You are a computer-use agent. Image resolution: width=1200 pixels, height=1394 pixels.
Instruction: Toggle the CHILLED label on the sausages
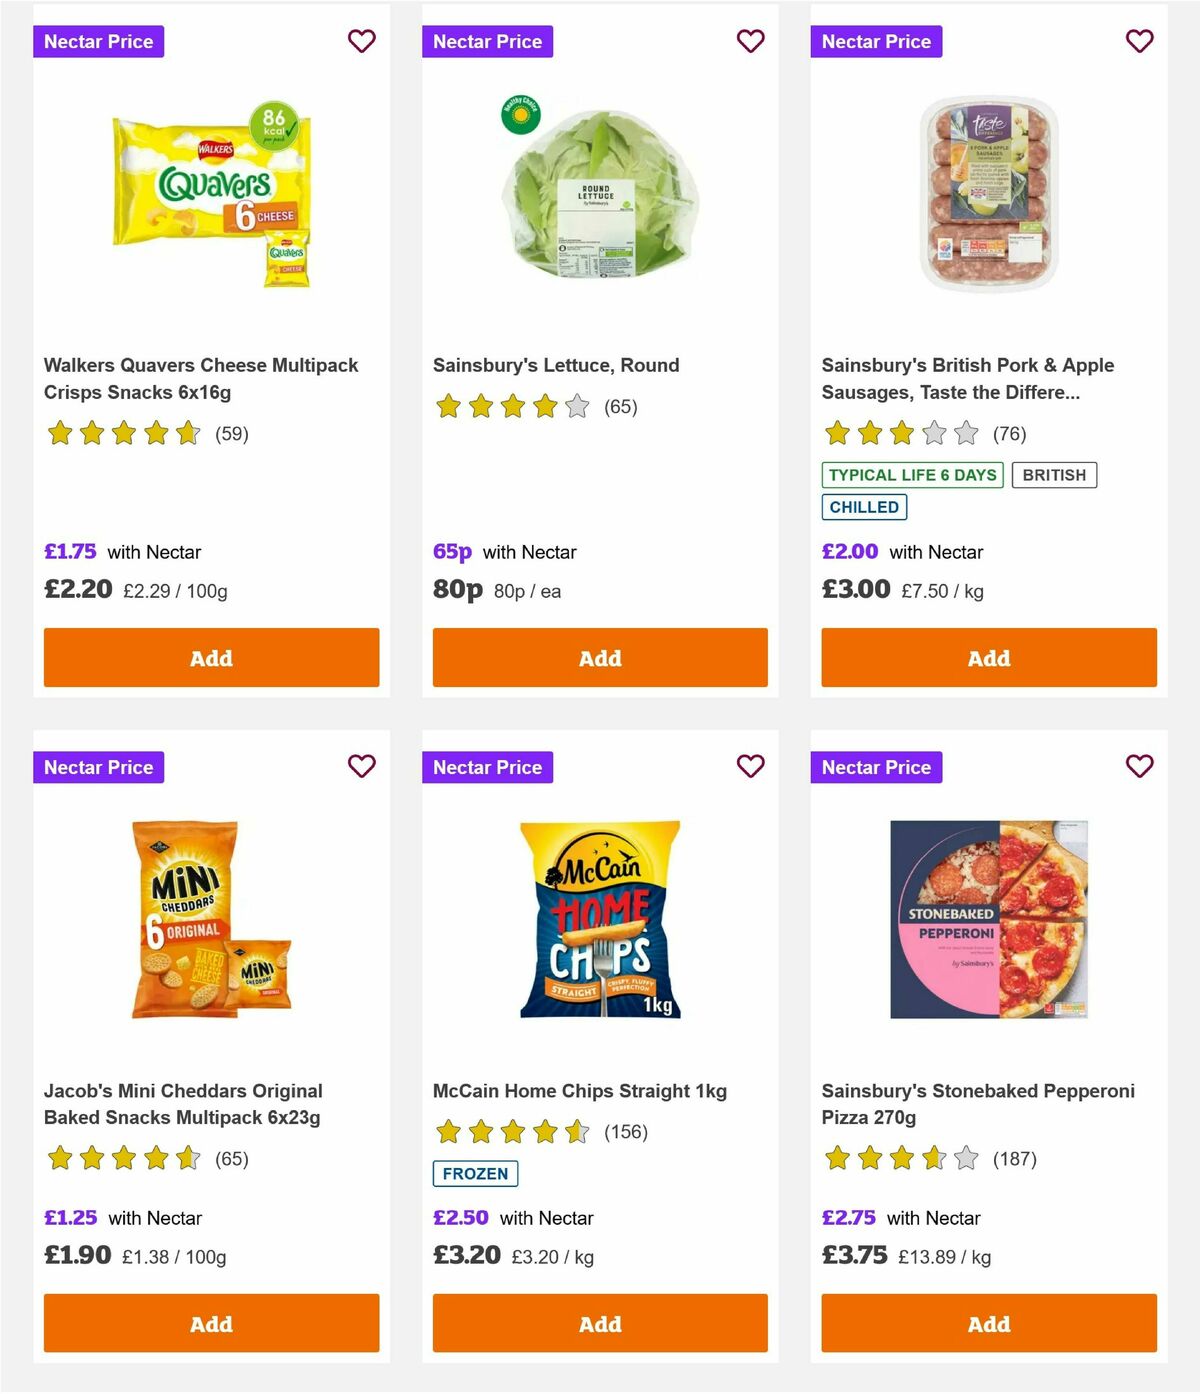click(x=864, y=507)
